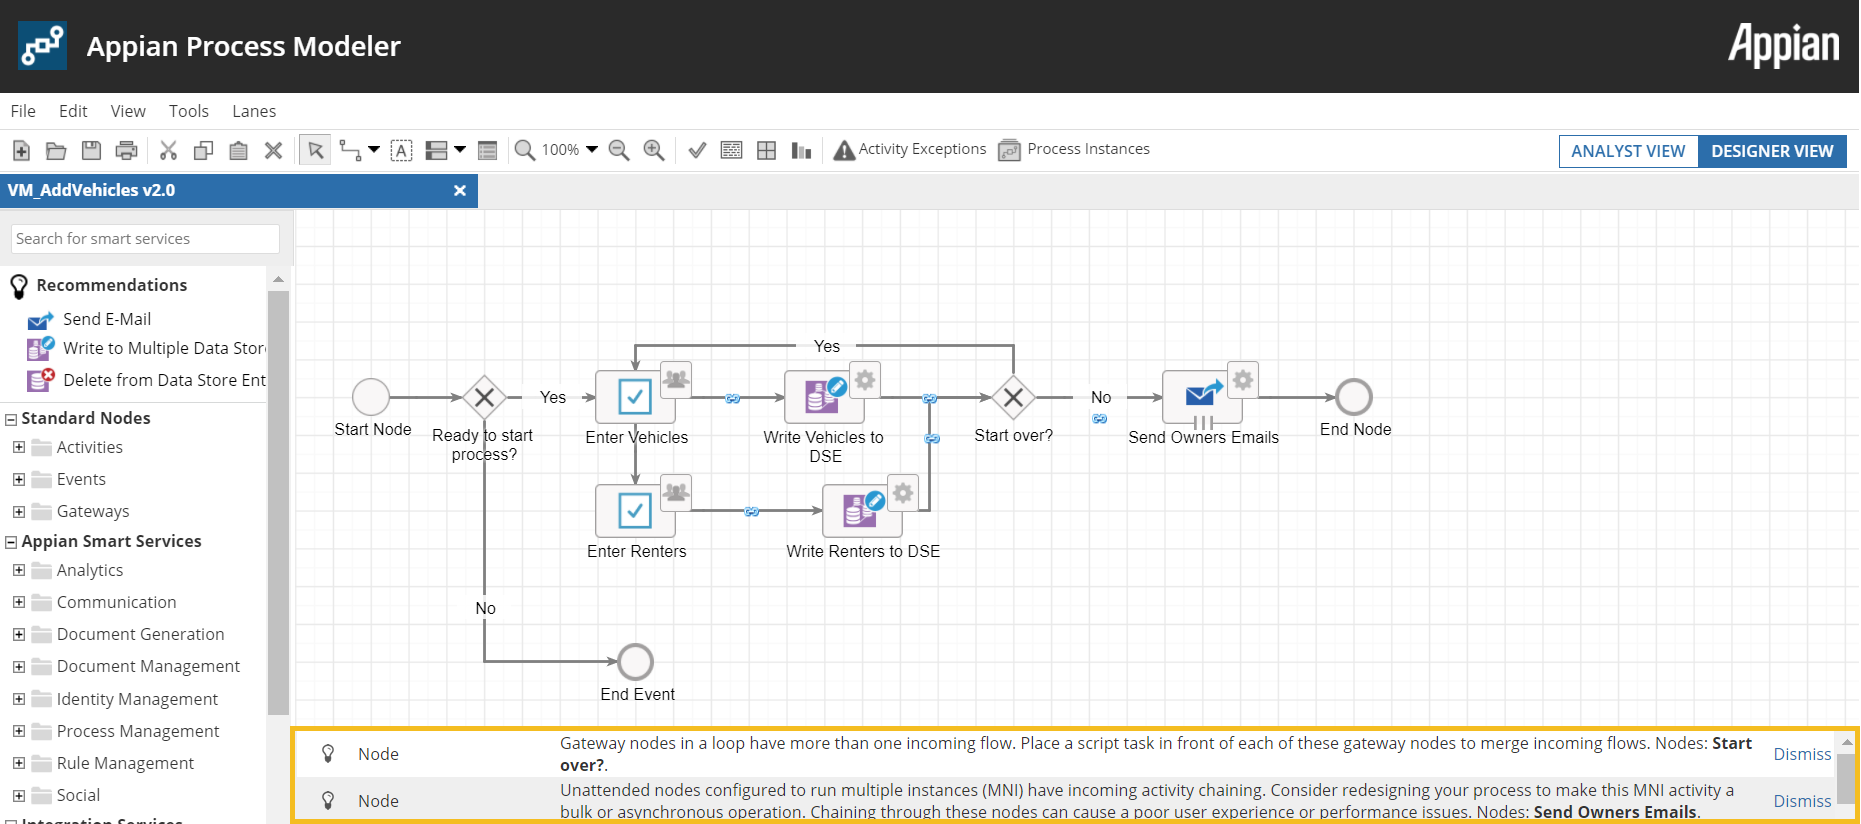Collapse the Standard Nodes section
This screenshot has width=1861, height=824.
(x=12, y=419)
